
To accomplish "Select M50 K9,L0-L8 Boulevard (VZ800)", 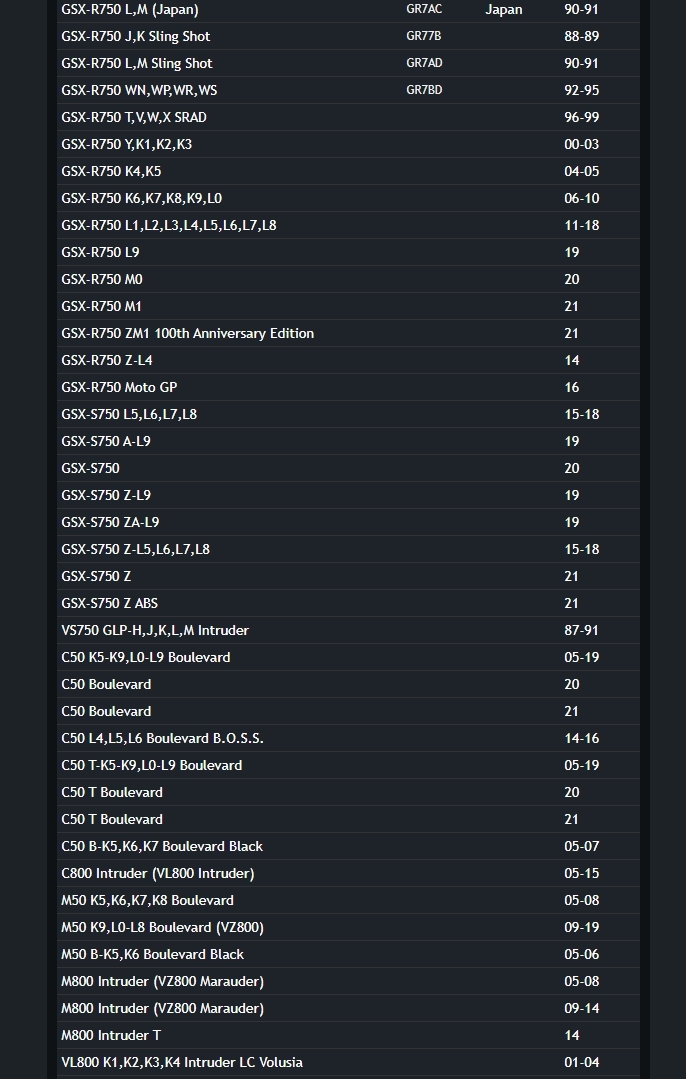I will pos(163,928).
